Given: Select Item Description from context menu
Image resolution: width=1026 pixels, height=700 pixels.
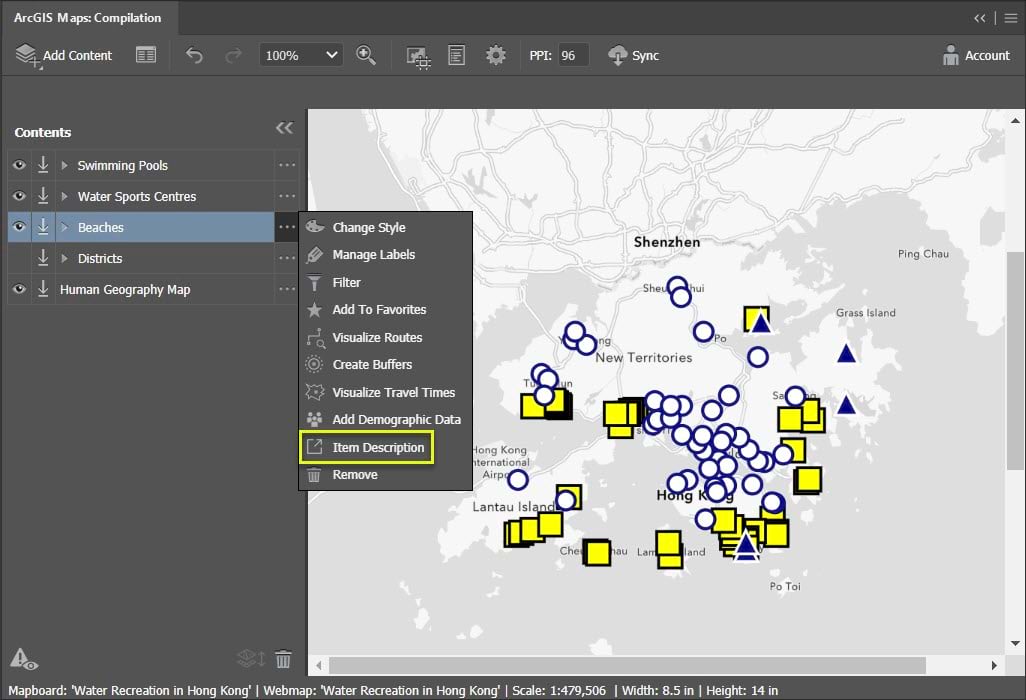Looking at the screenshot, I should (x=378, y=447).
